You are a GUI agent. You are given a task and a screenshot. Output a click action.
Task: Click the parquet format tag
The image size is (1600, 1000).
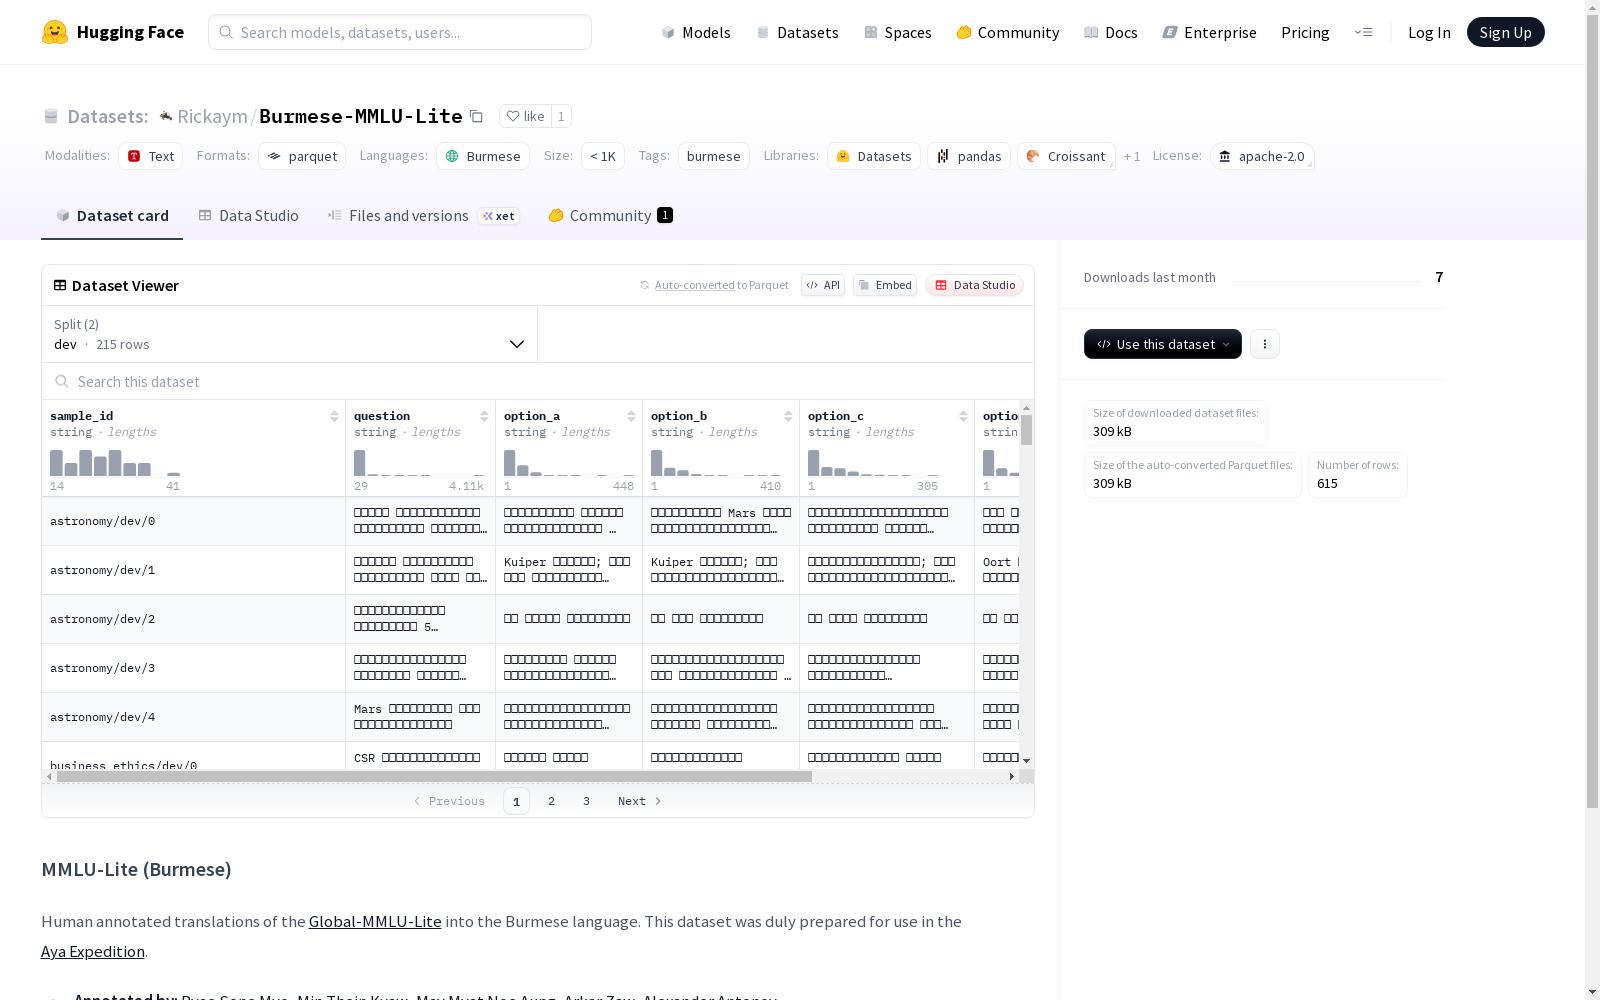(302, 156)
